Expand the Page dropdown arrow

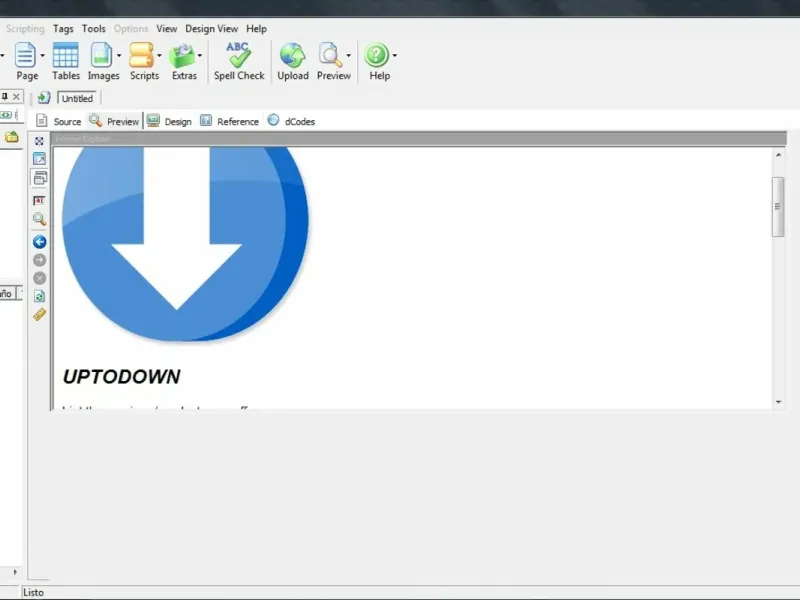(x=42, y=55)
